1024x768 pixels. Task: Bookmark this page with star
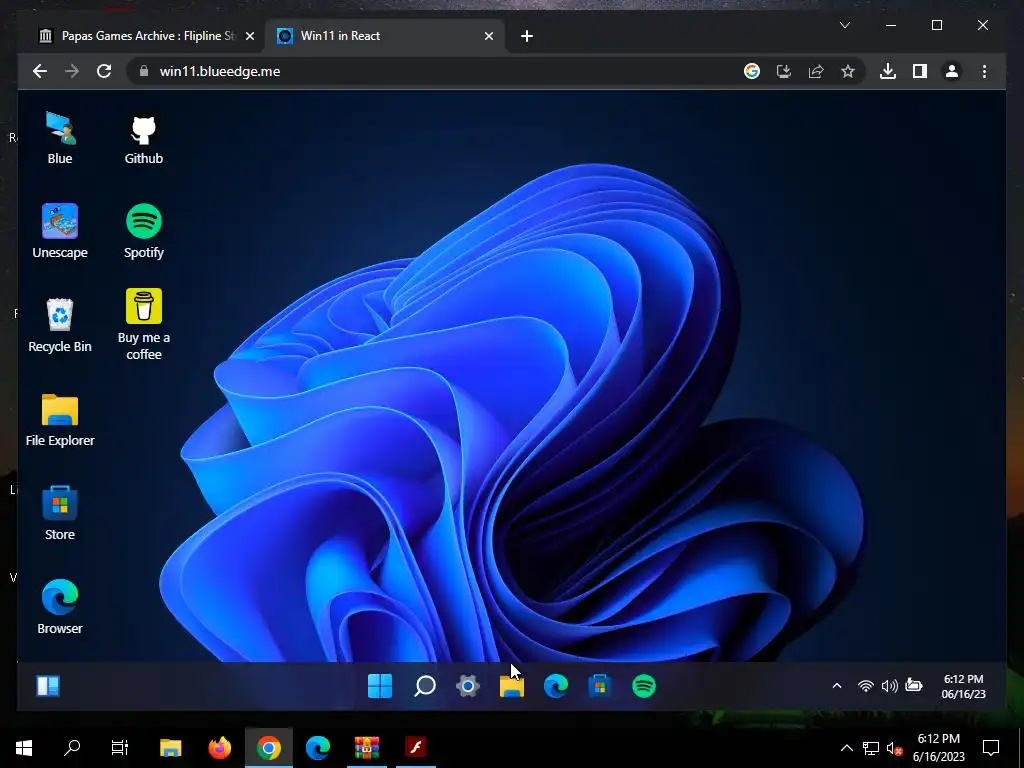[x=848, y=71]
